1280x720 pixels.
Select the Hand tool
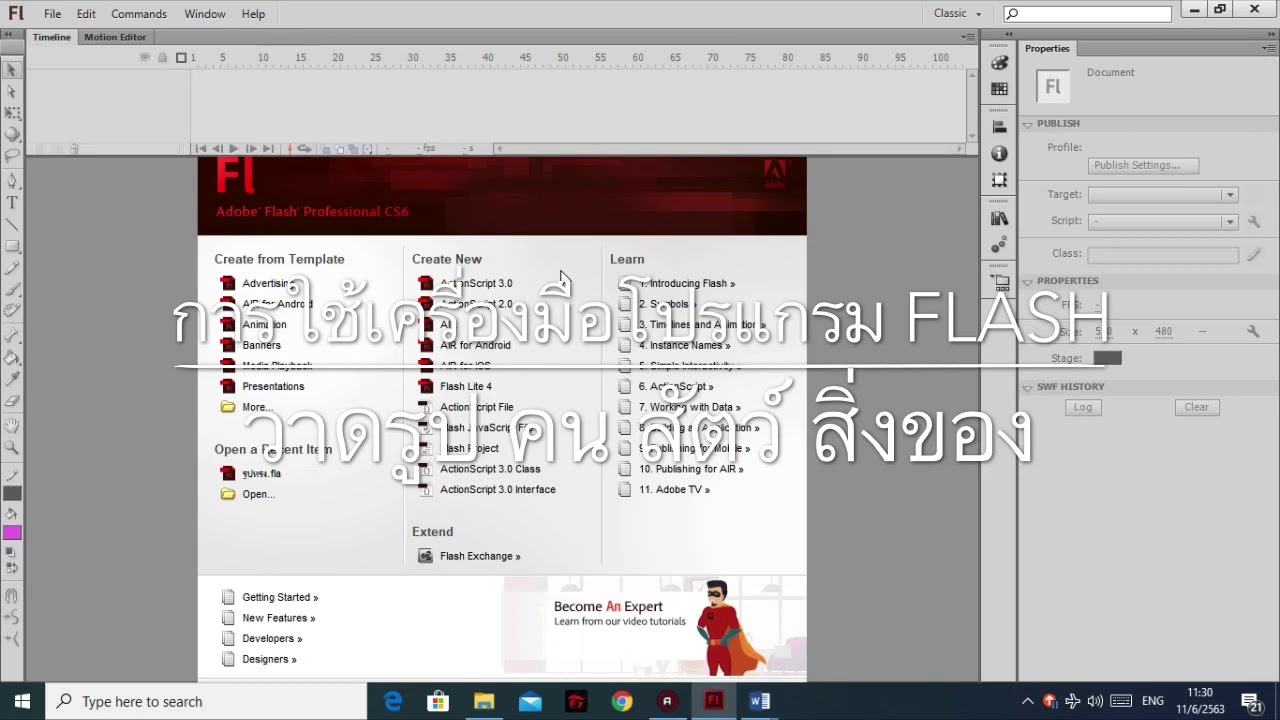click(12, 427)
